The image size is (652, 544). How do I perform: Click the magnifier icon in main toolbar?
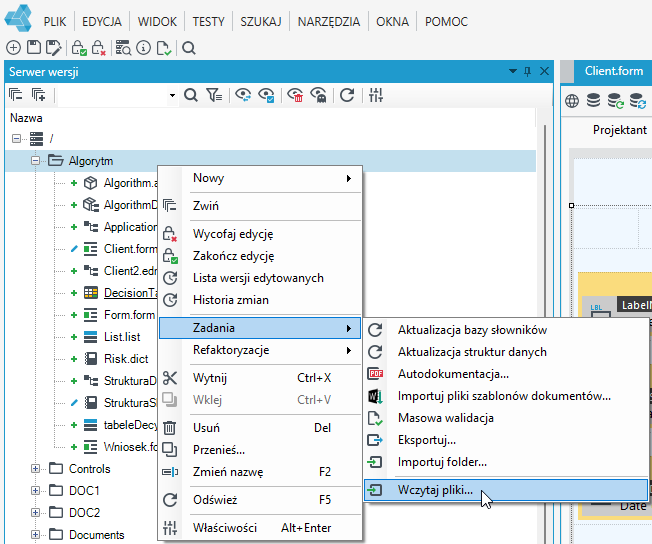[x=189, y=48]
